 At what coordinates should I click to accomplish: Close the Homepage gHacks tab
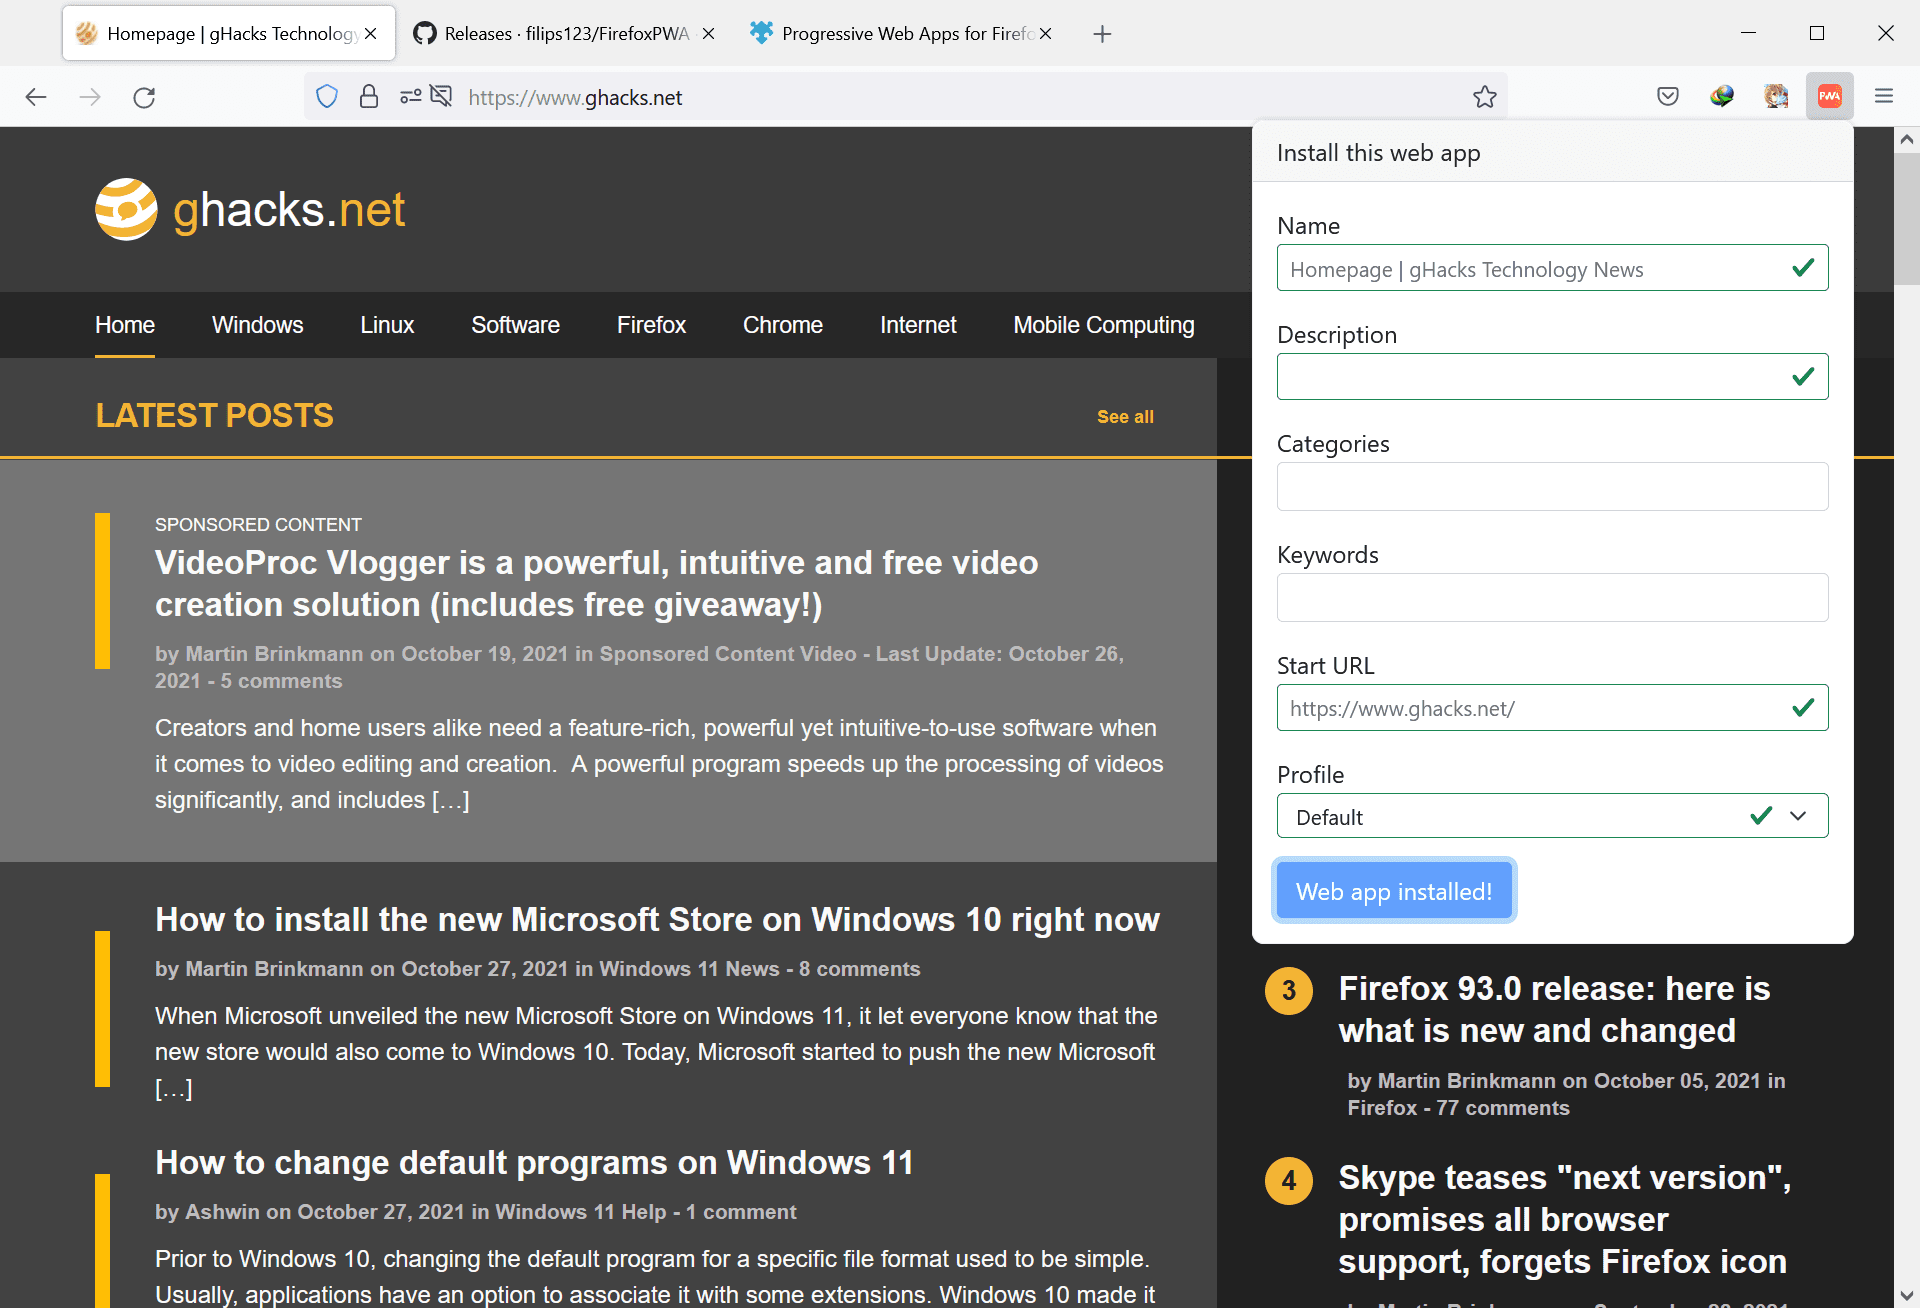[371, 34]
